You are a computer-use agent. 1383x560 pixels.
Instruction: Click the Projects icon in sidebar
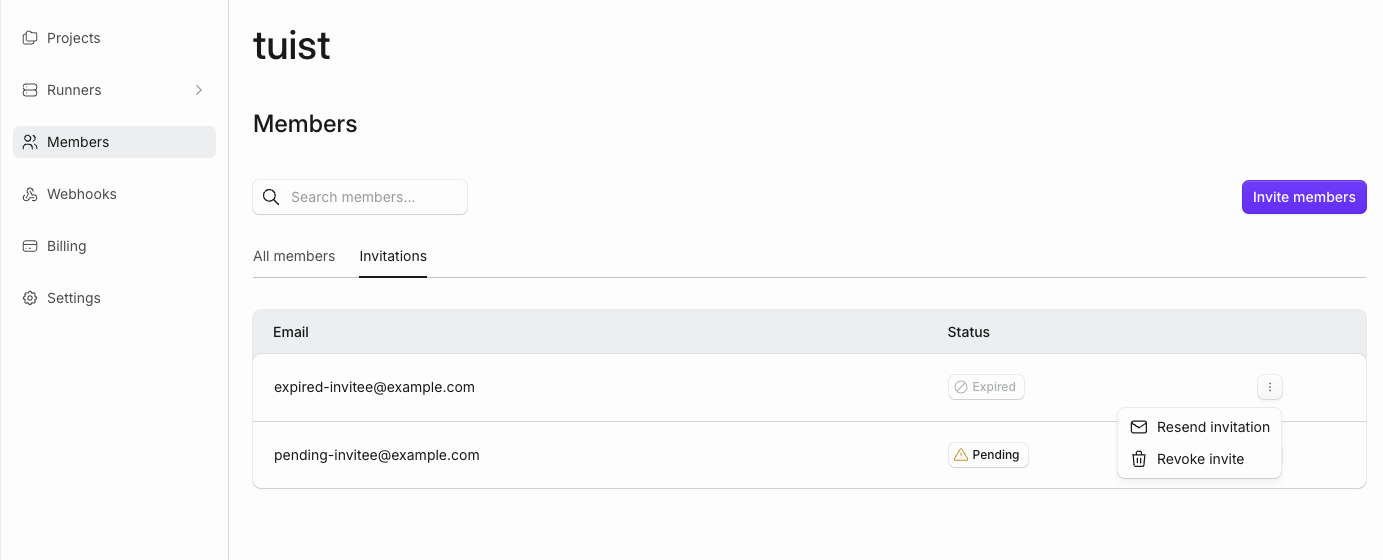(x=30, y=38)
